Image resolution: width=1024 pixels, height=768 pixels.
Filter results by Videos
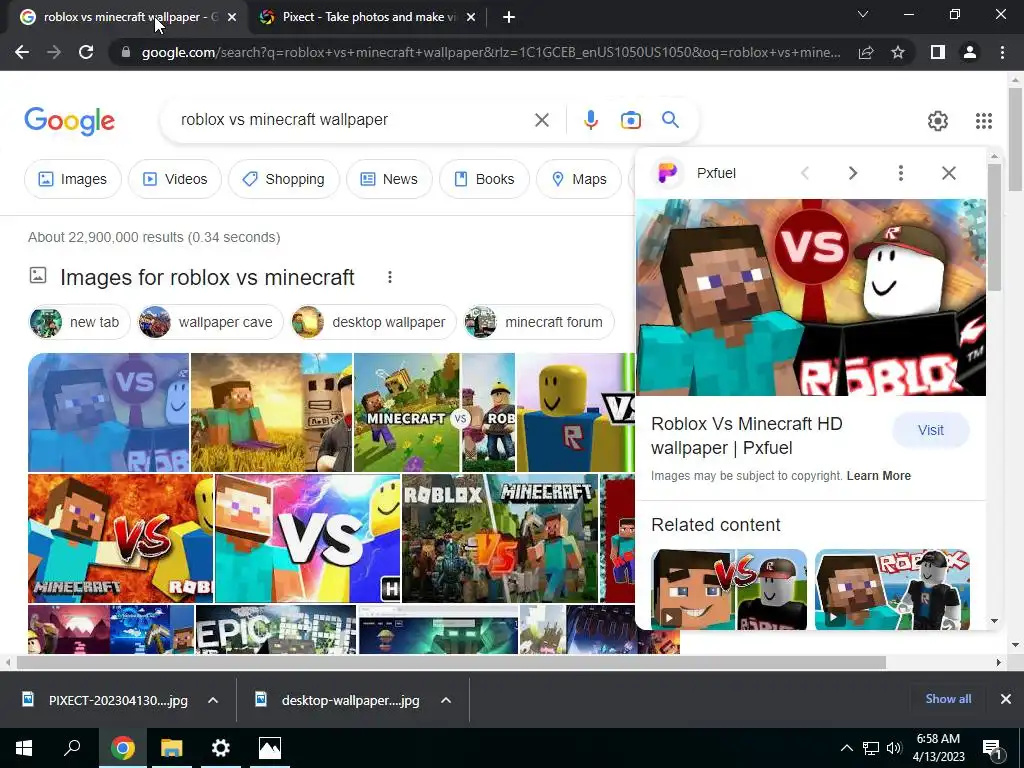(x=175, y=179)
